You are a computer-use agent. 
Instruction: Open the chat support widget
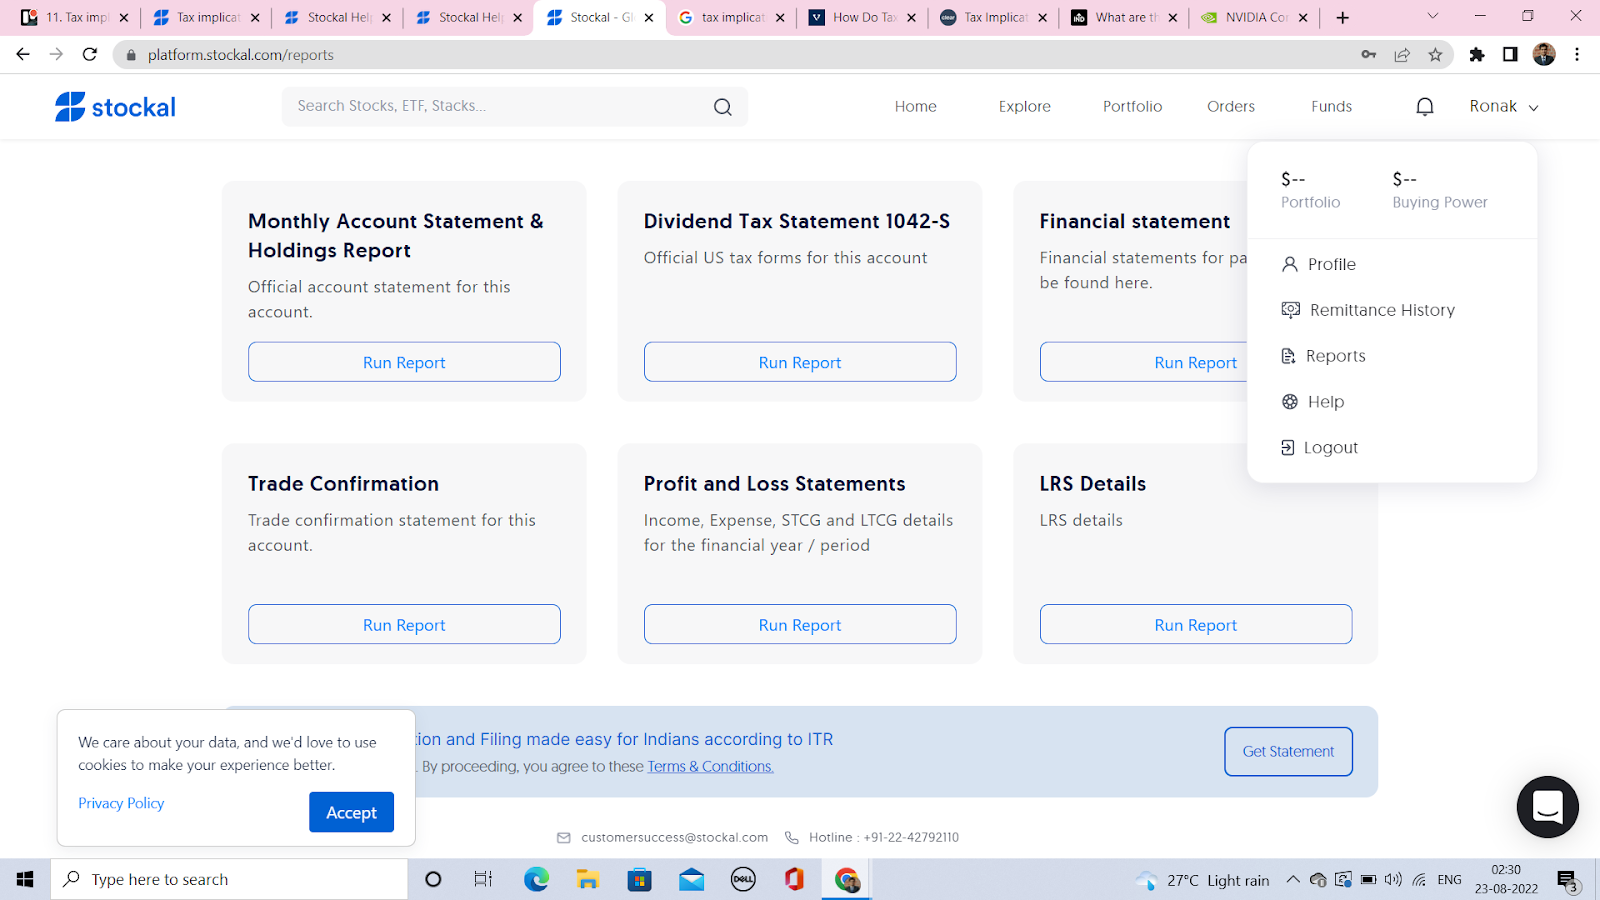click(x=1547, y=807)
